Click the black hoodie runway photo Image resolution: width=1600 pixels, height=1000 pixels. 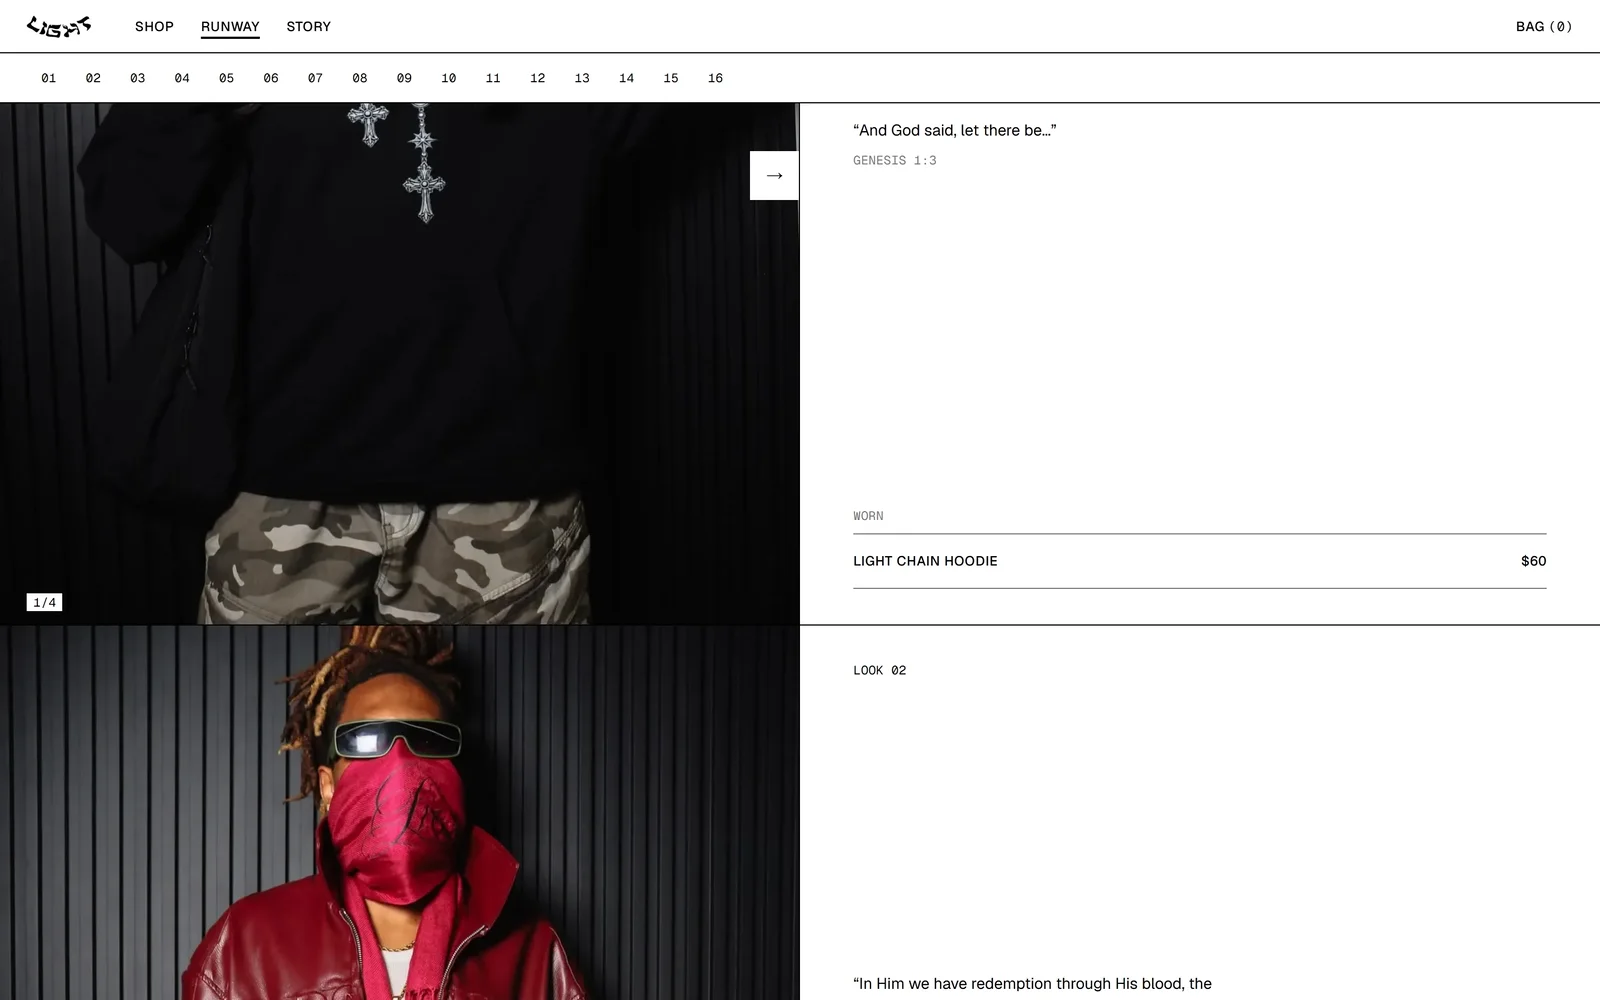[400, 363]
